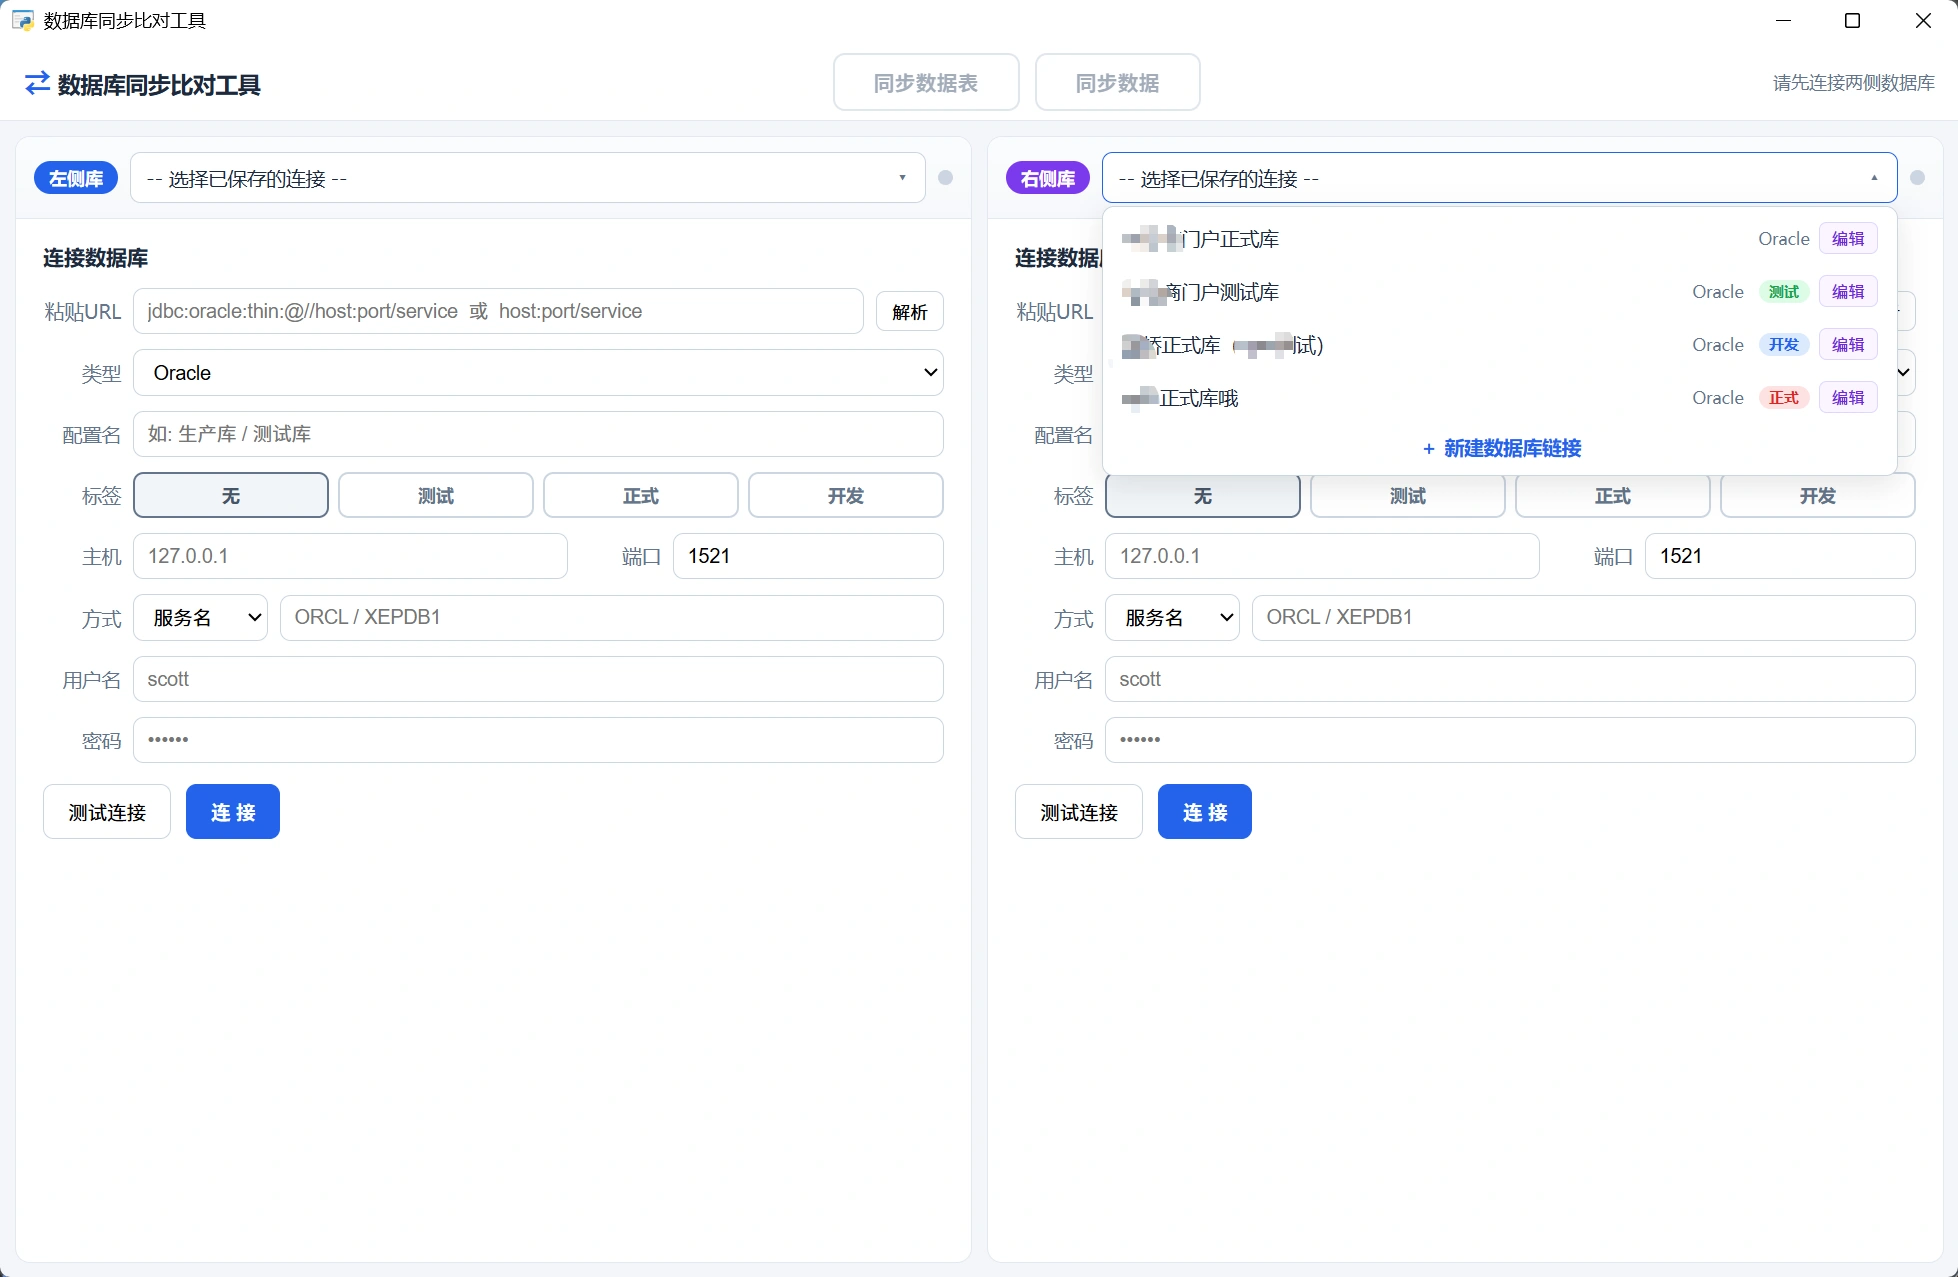Focus the right 密码 input field
This screenshot has width=1958, height=1277.
pos(1510,740)
